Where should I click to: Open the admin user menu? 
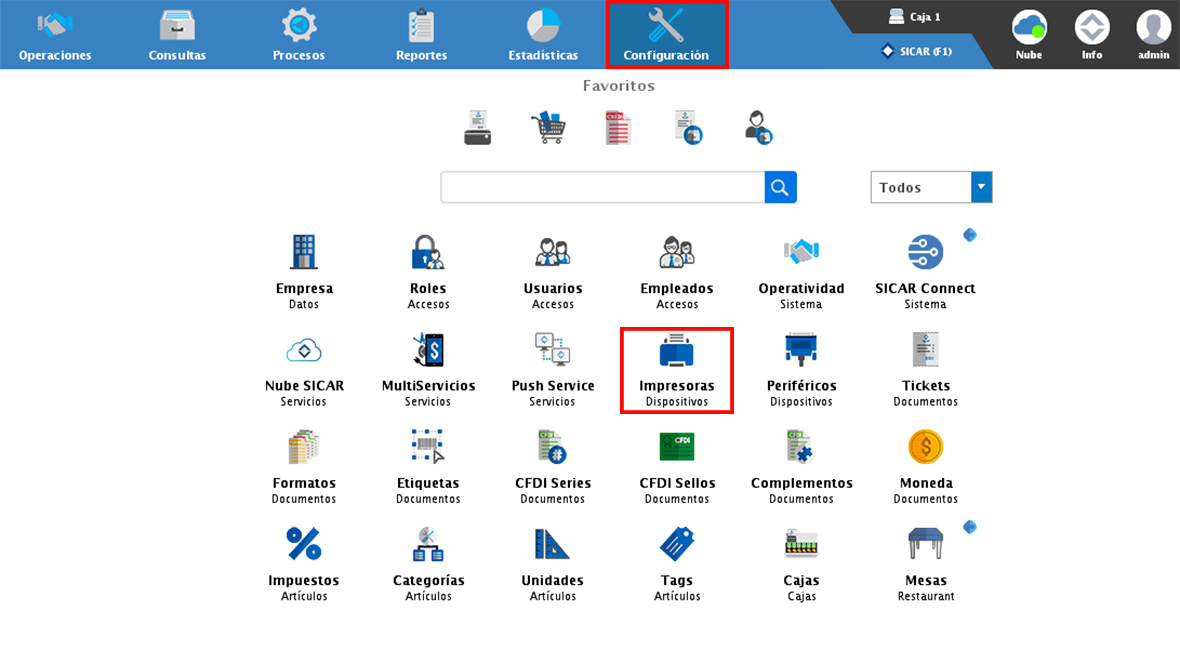[1153, 34]
